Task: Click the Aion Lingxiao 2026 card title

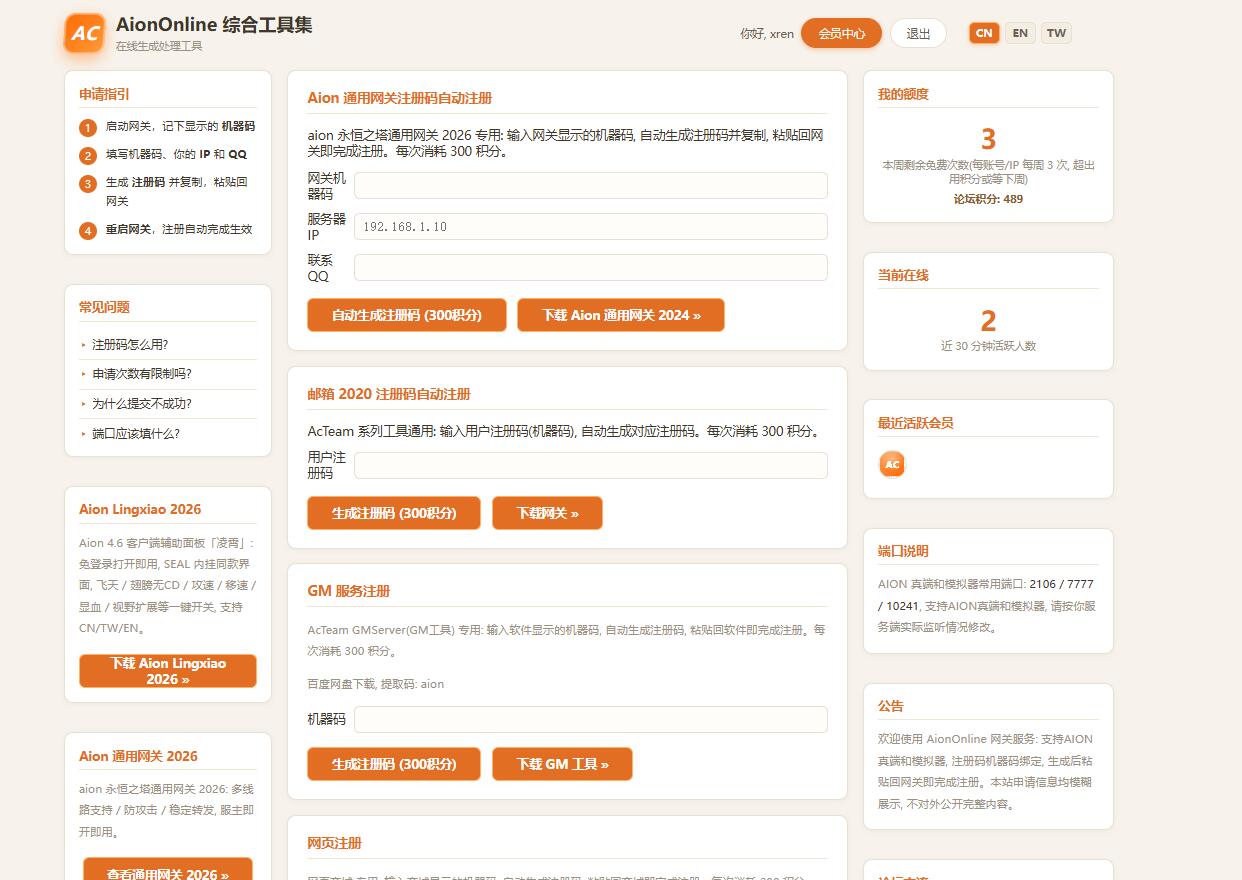Action: (140, 509)
